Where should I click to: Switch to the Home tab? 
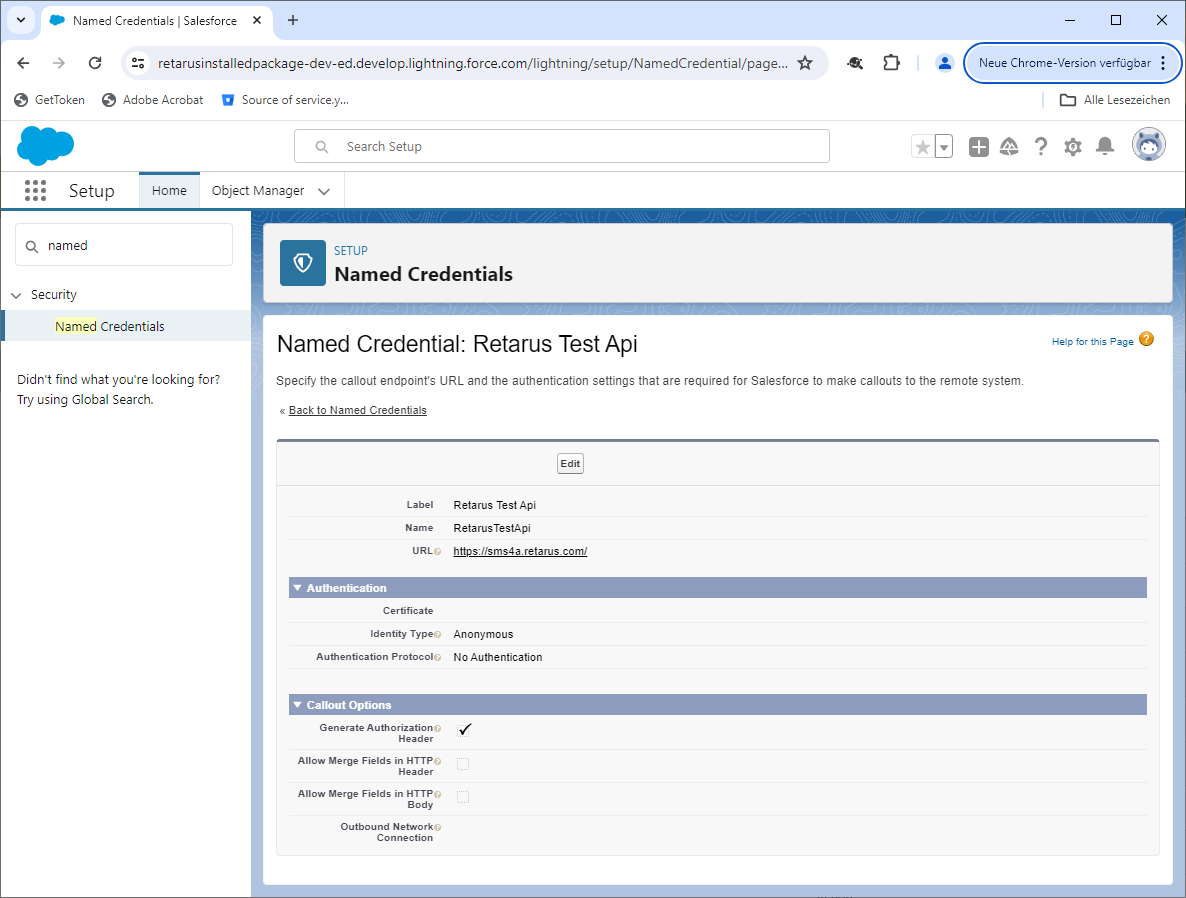pos(169,191)
